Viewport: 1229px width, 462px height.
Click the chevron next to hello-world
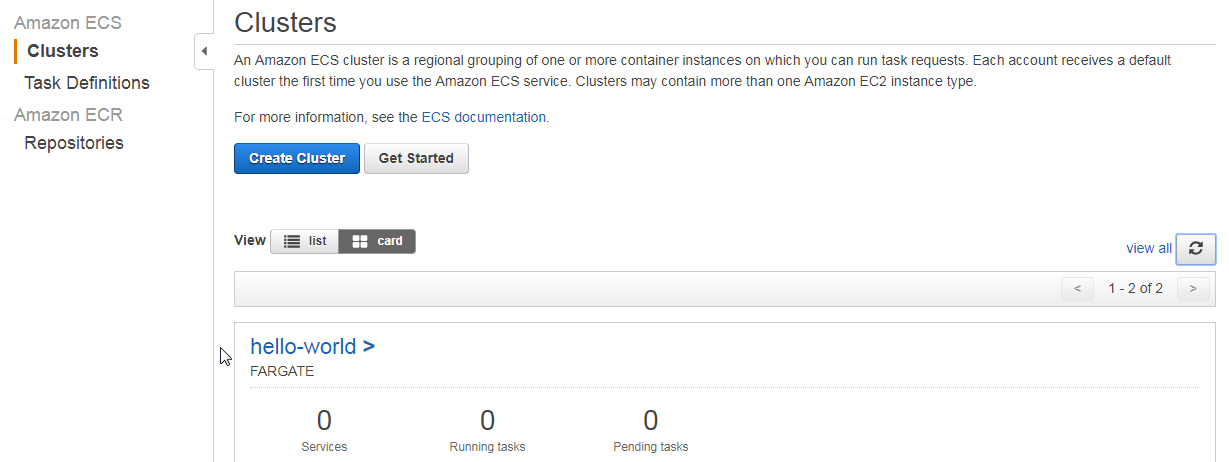369,347
